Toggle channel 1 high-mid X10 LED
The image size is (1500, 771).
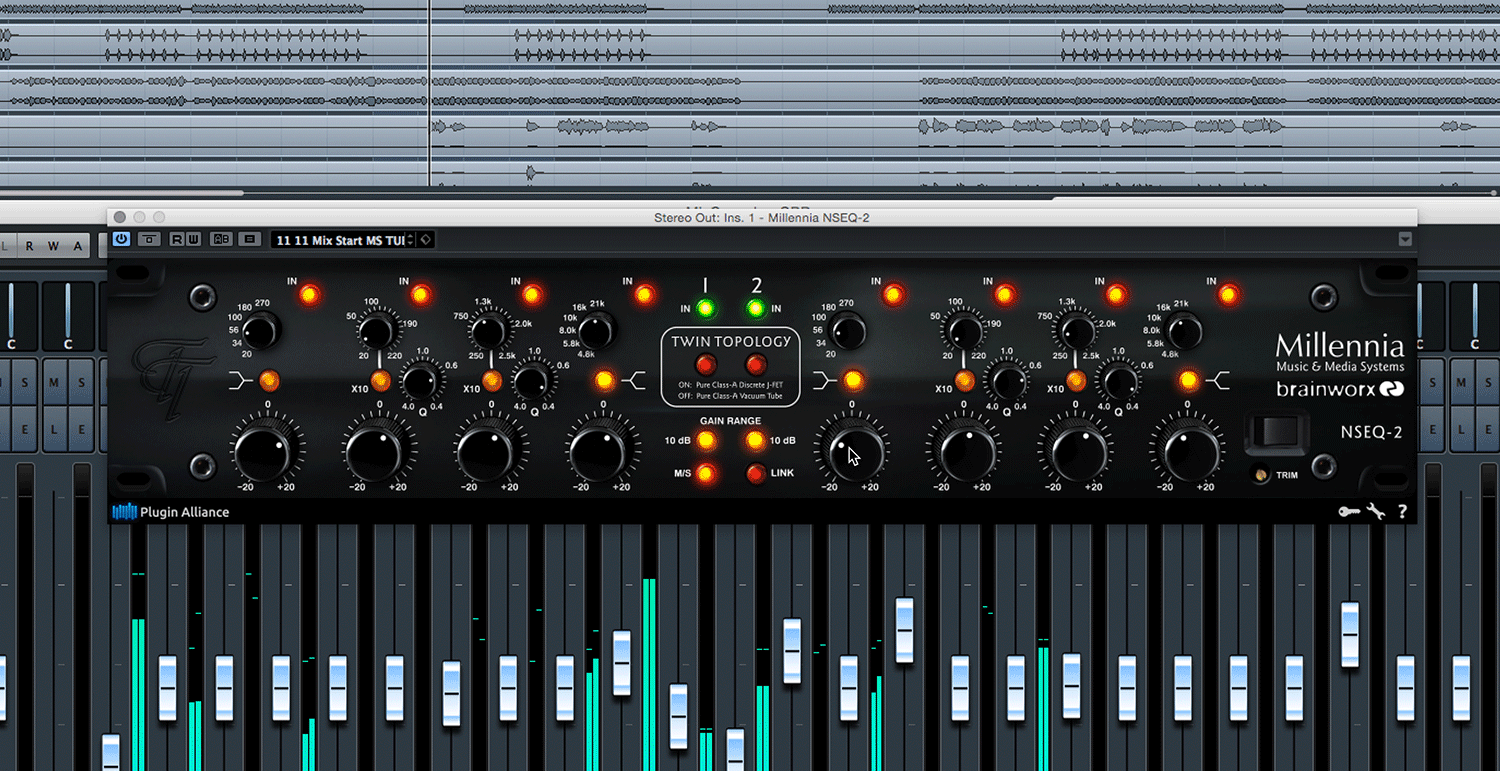pos(492,380)
